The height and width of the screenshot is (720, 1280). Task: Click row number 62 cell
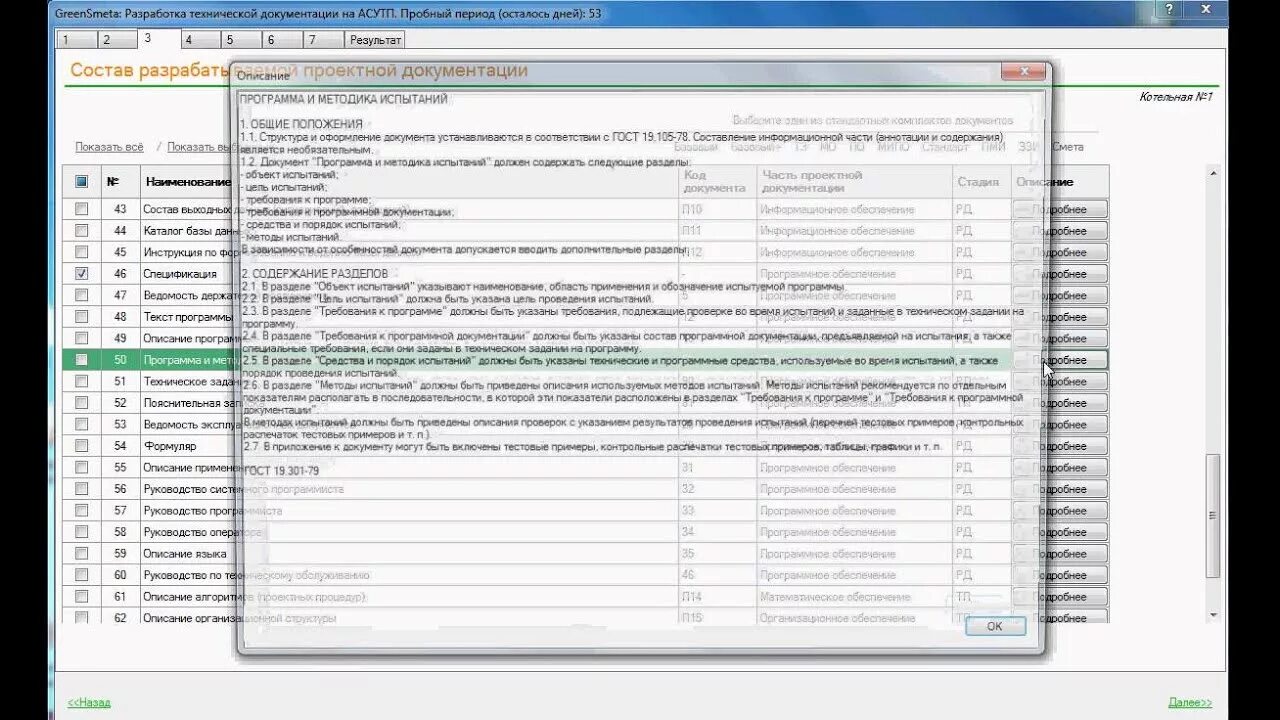[x=120, y=618]
